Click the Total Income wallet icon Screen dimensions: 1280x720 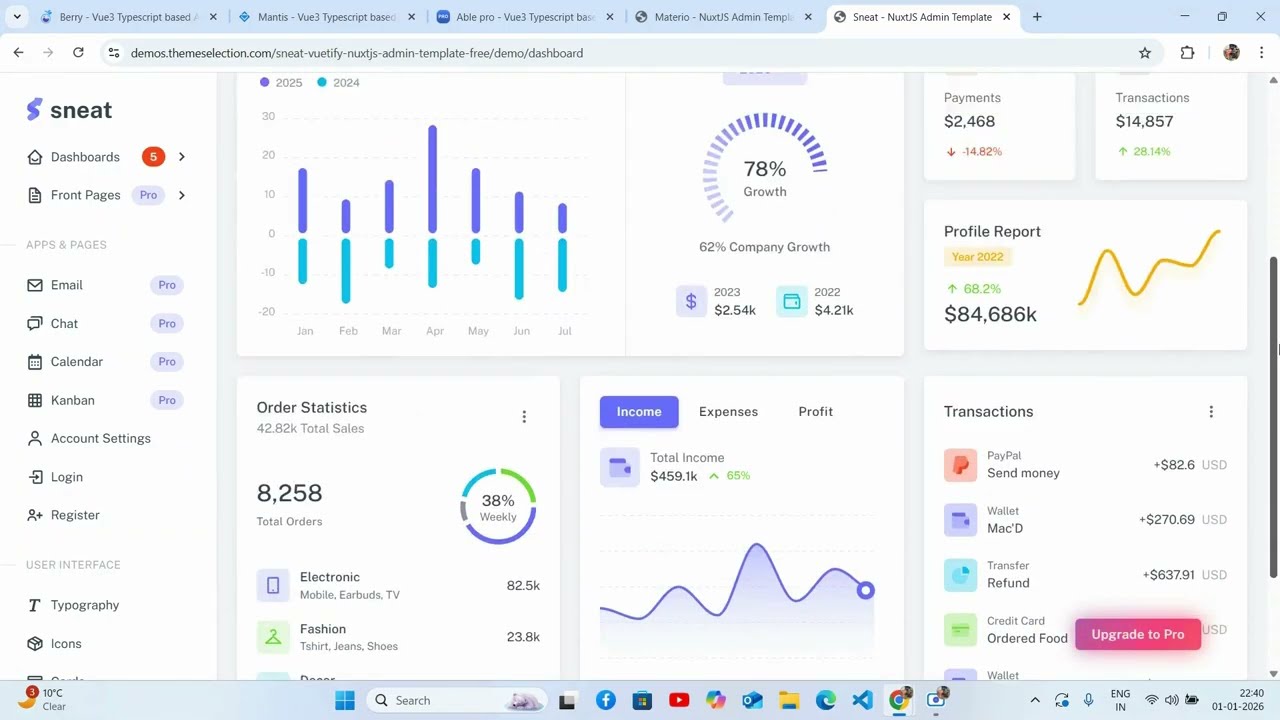pyautogui.click(x=620, y=467)
